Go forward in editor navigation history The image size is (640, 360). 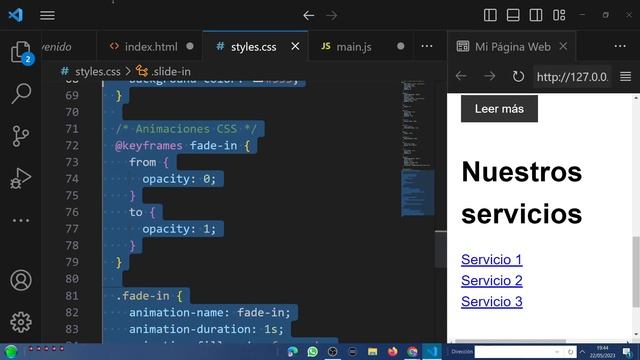coord(331,16)
